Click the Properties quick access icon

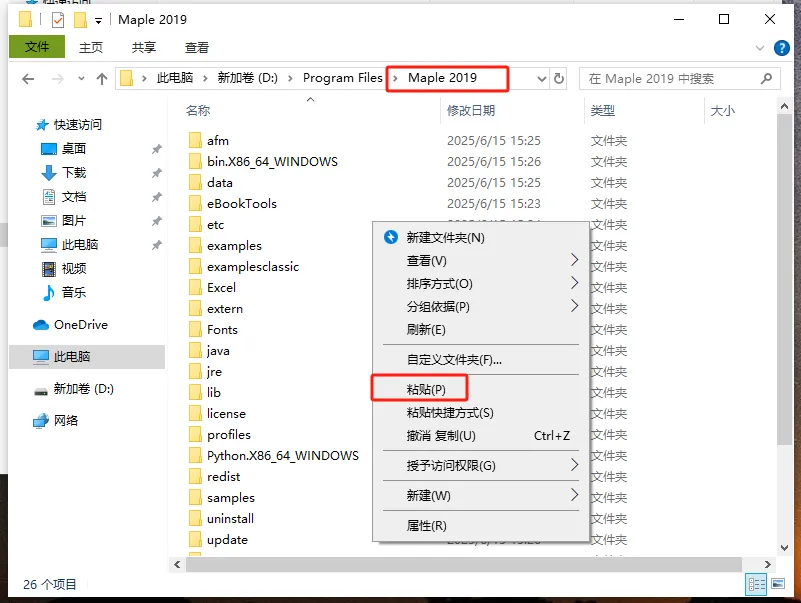point(58,20)
